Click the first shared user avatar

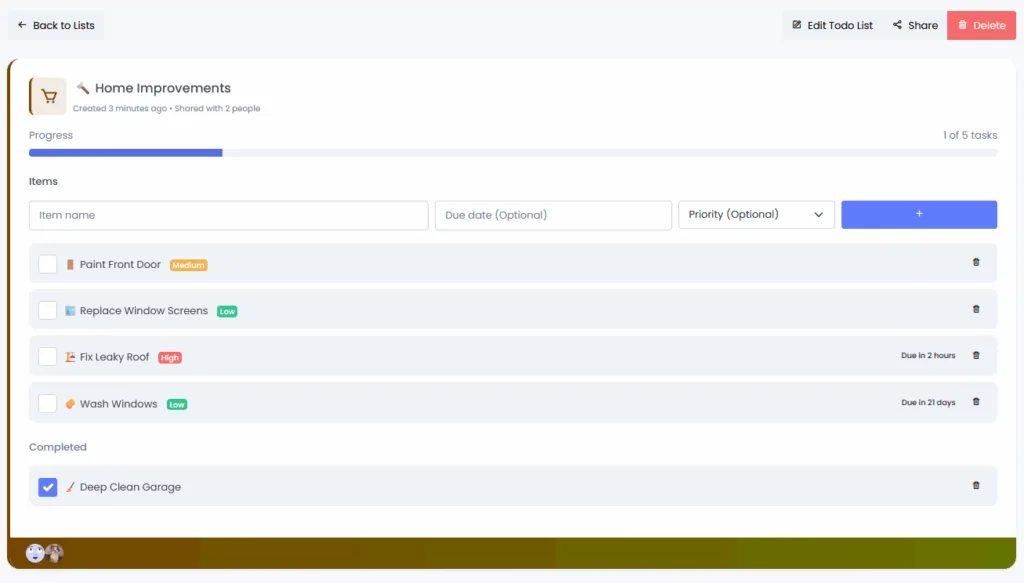[35, 553]
